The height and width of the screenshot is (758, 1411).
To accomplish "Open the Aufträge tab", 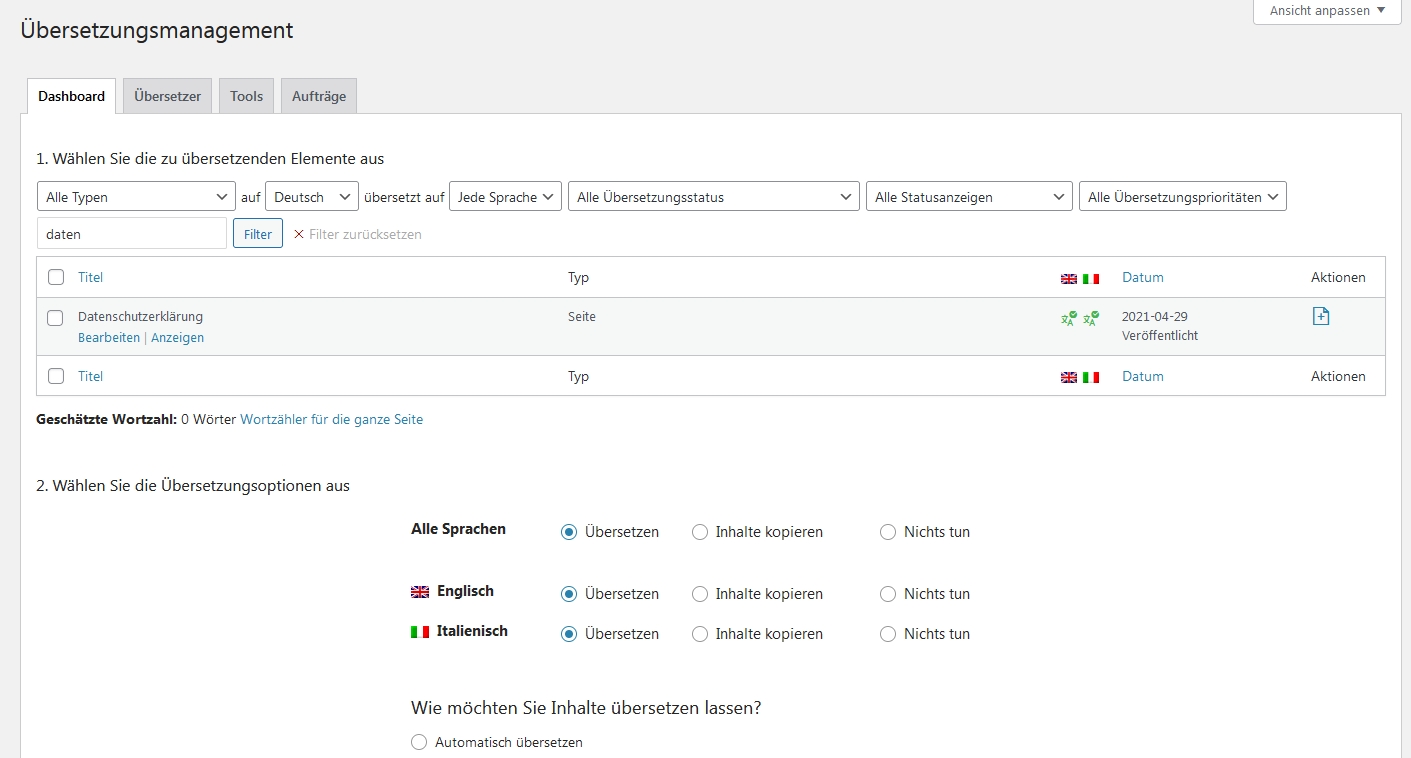I will pos(319,97).
